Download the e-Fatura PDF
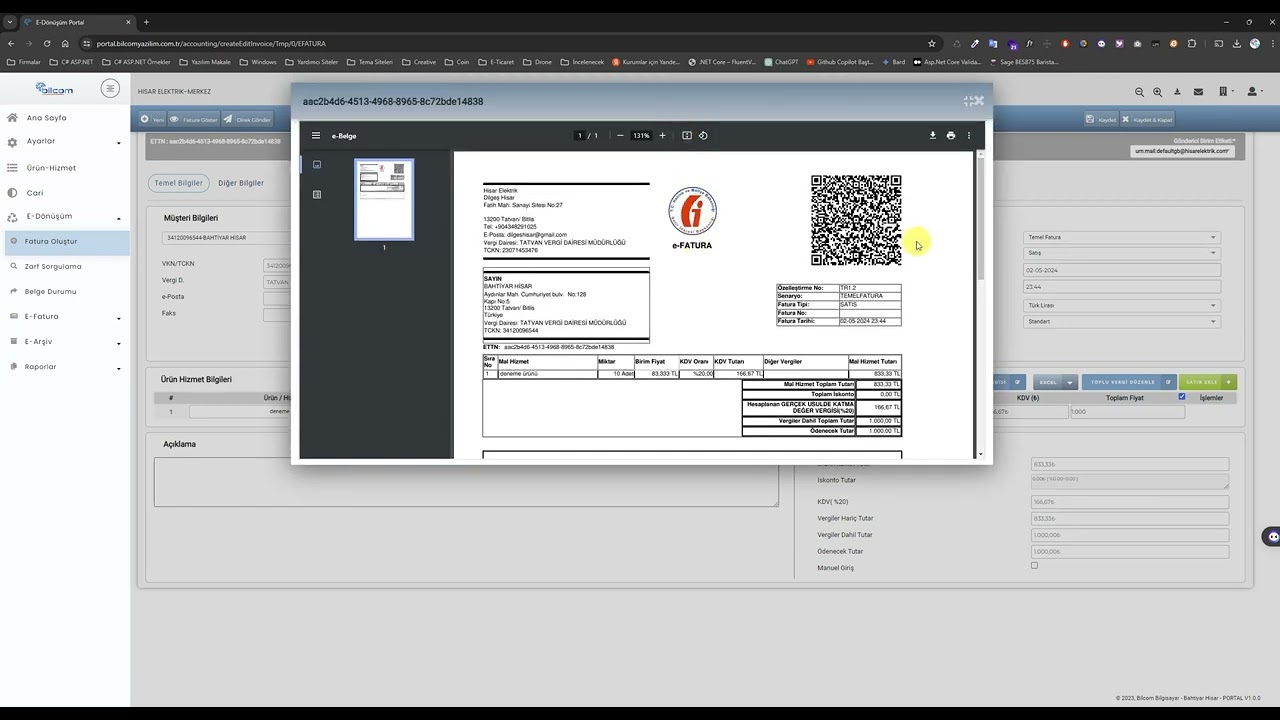 tap(933, 136)
